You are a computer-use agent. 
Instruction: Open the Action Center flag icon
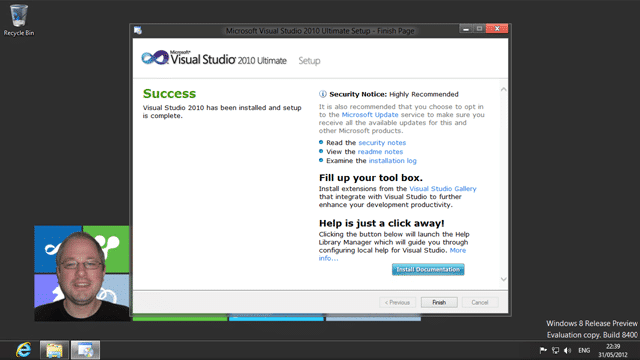point(543,350)
